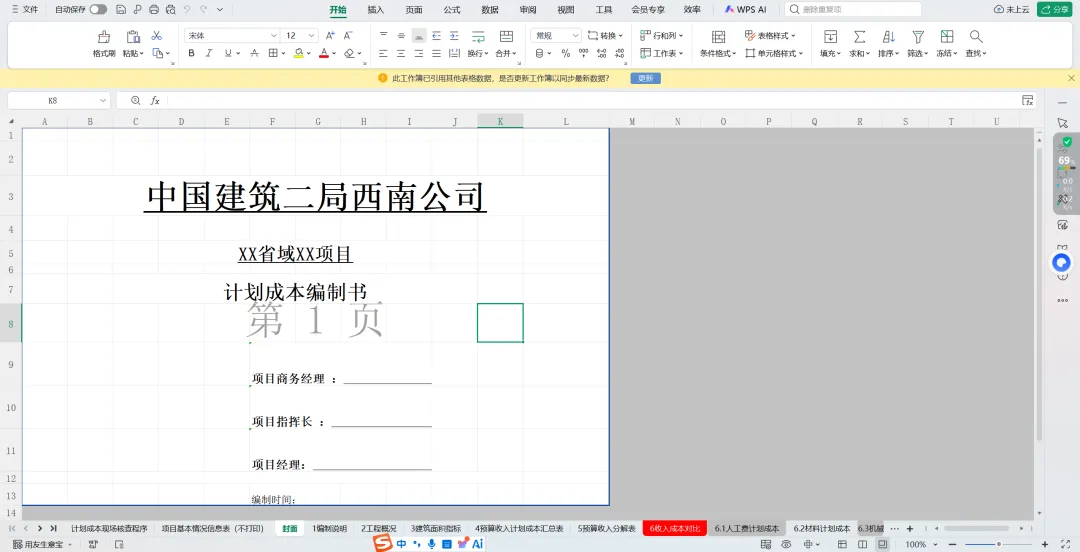Toggle bold formatting

(x=191, y=53)
